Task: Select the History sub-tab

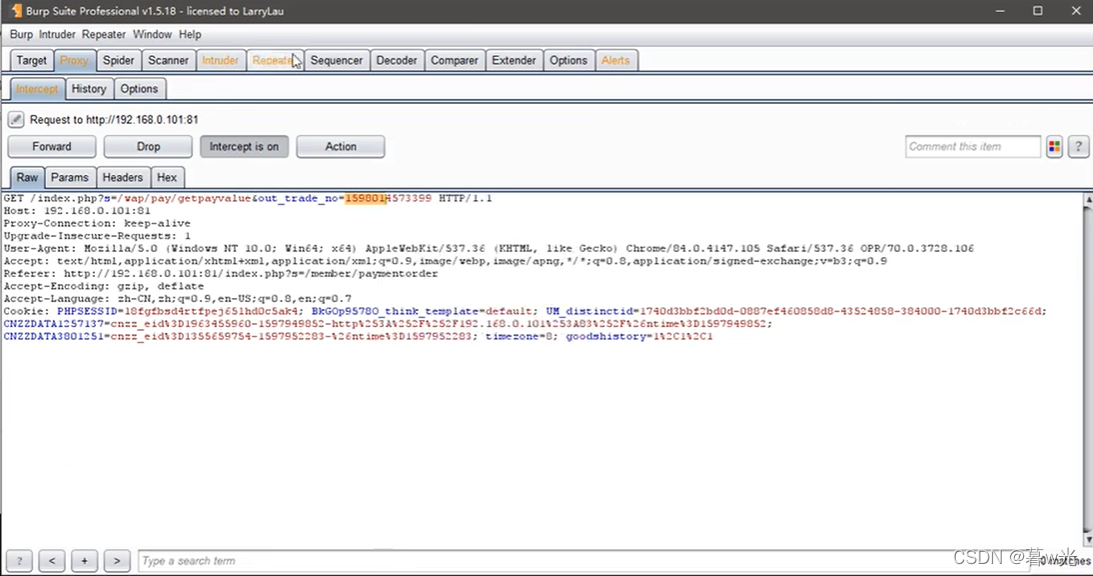Action: click(89, 89)
